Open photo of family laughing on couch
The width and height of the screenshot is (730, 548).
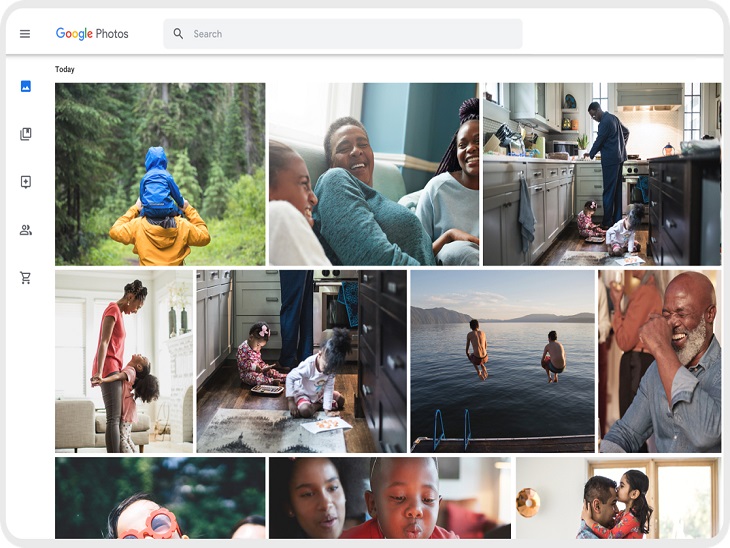(x=373, y=174)
